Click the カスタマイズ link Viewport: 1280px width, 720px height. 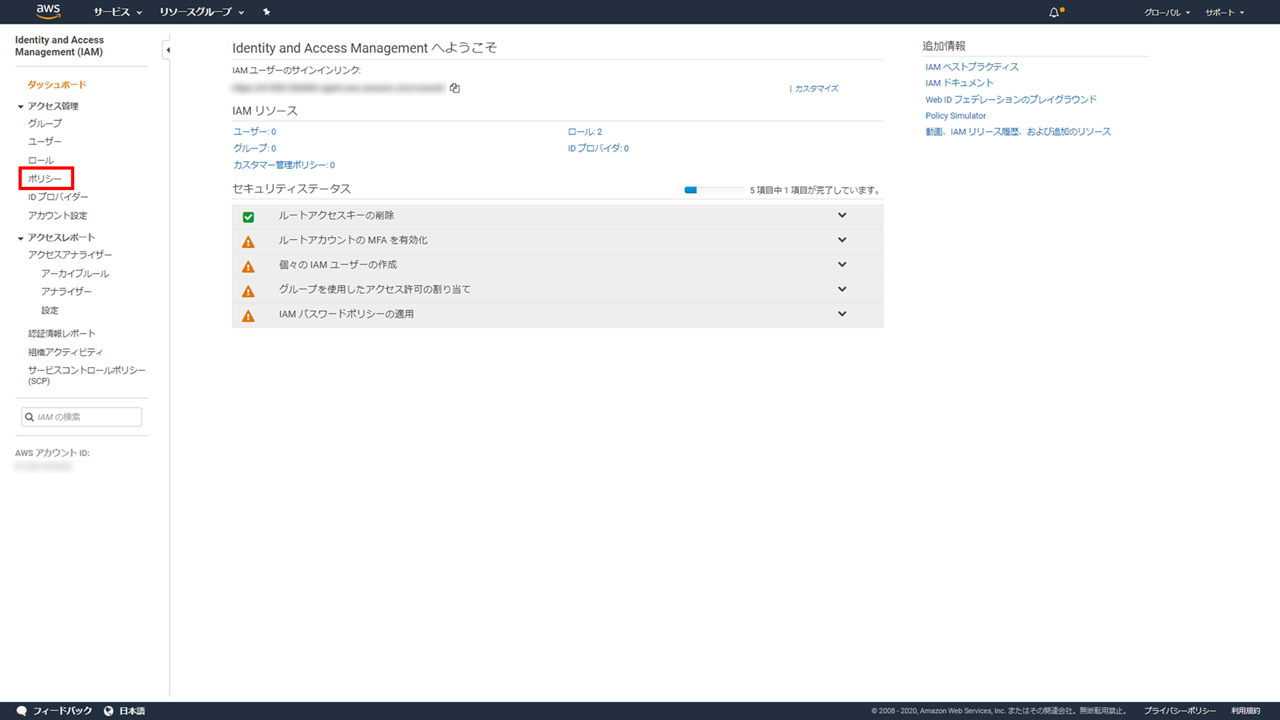tap(816, 89)
